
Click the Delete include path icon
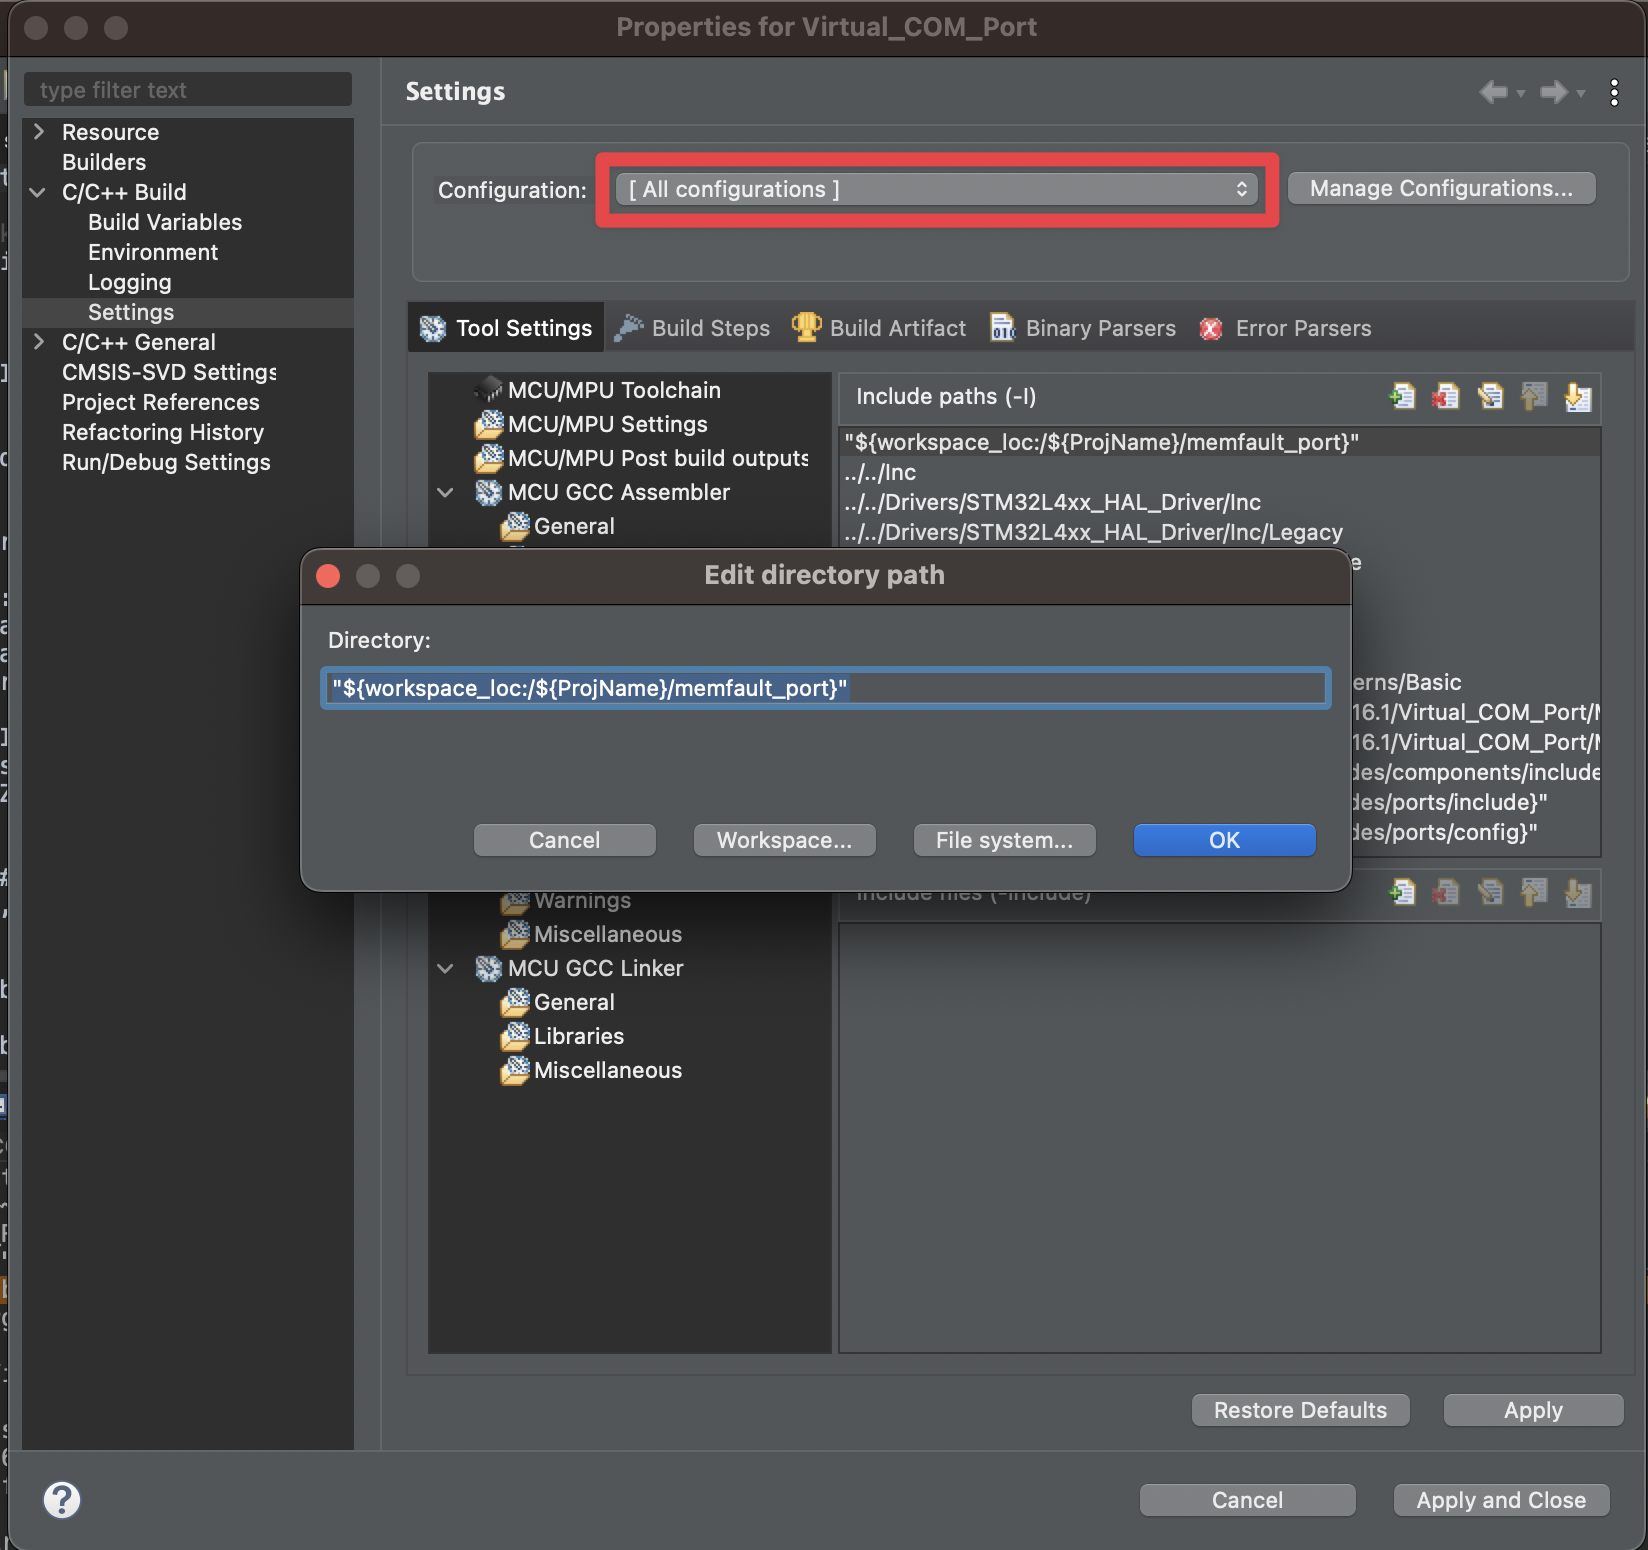[x=1446, y=397]
